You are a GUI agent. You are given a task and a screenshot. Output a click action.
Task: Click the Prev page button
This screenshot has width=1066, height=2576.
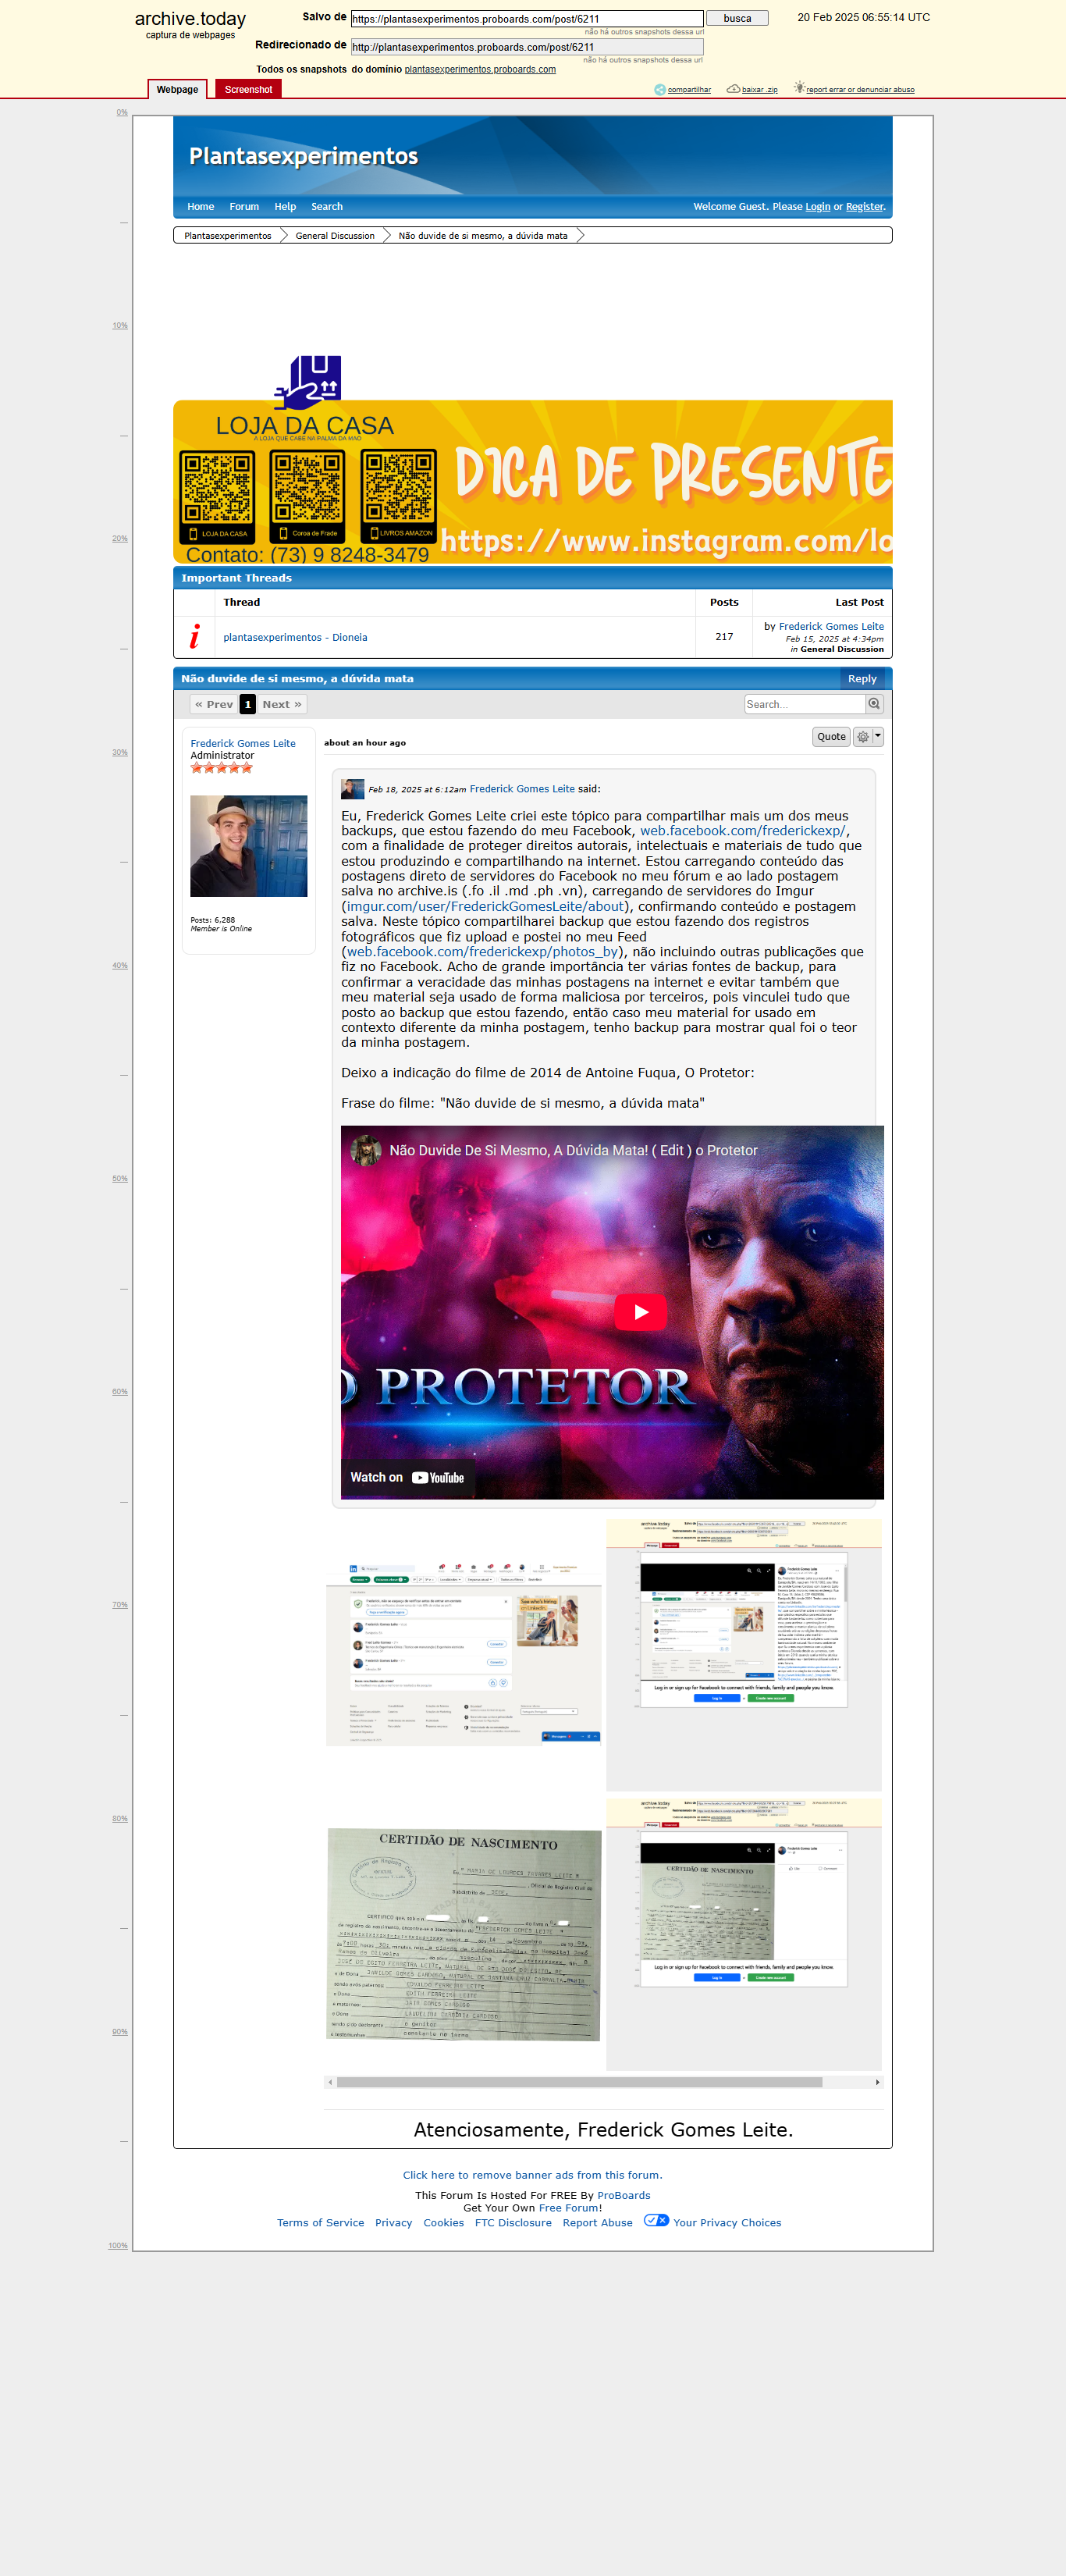pyautogui.click(x=214, y=704)
